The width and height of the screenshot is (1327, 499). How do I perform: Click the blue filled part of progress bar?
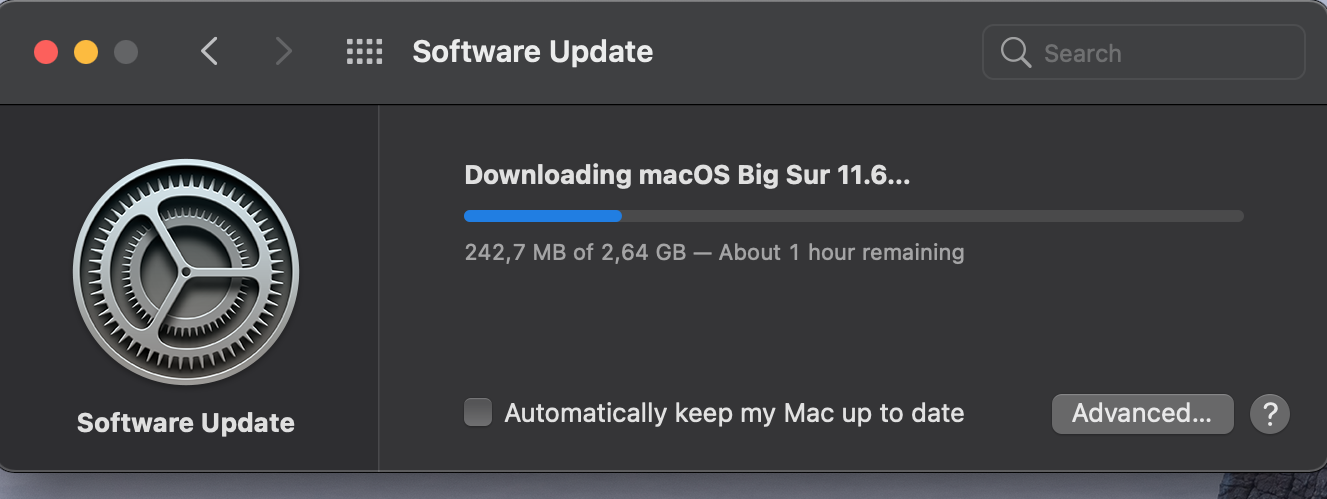point(543,215)
